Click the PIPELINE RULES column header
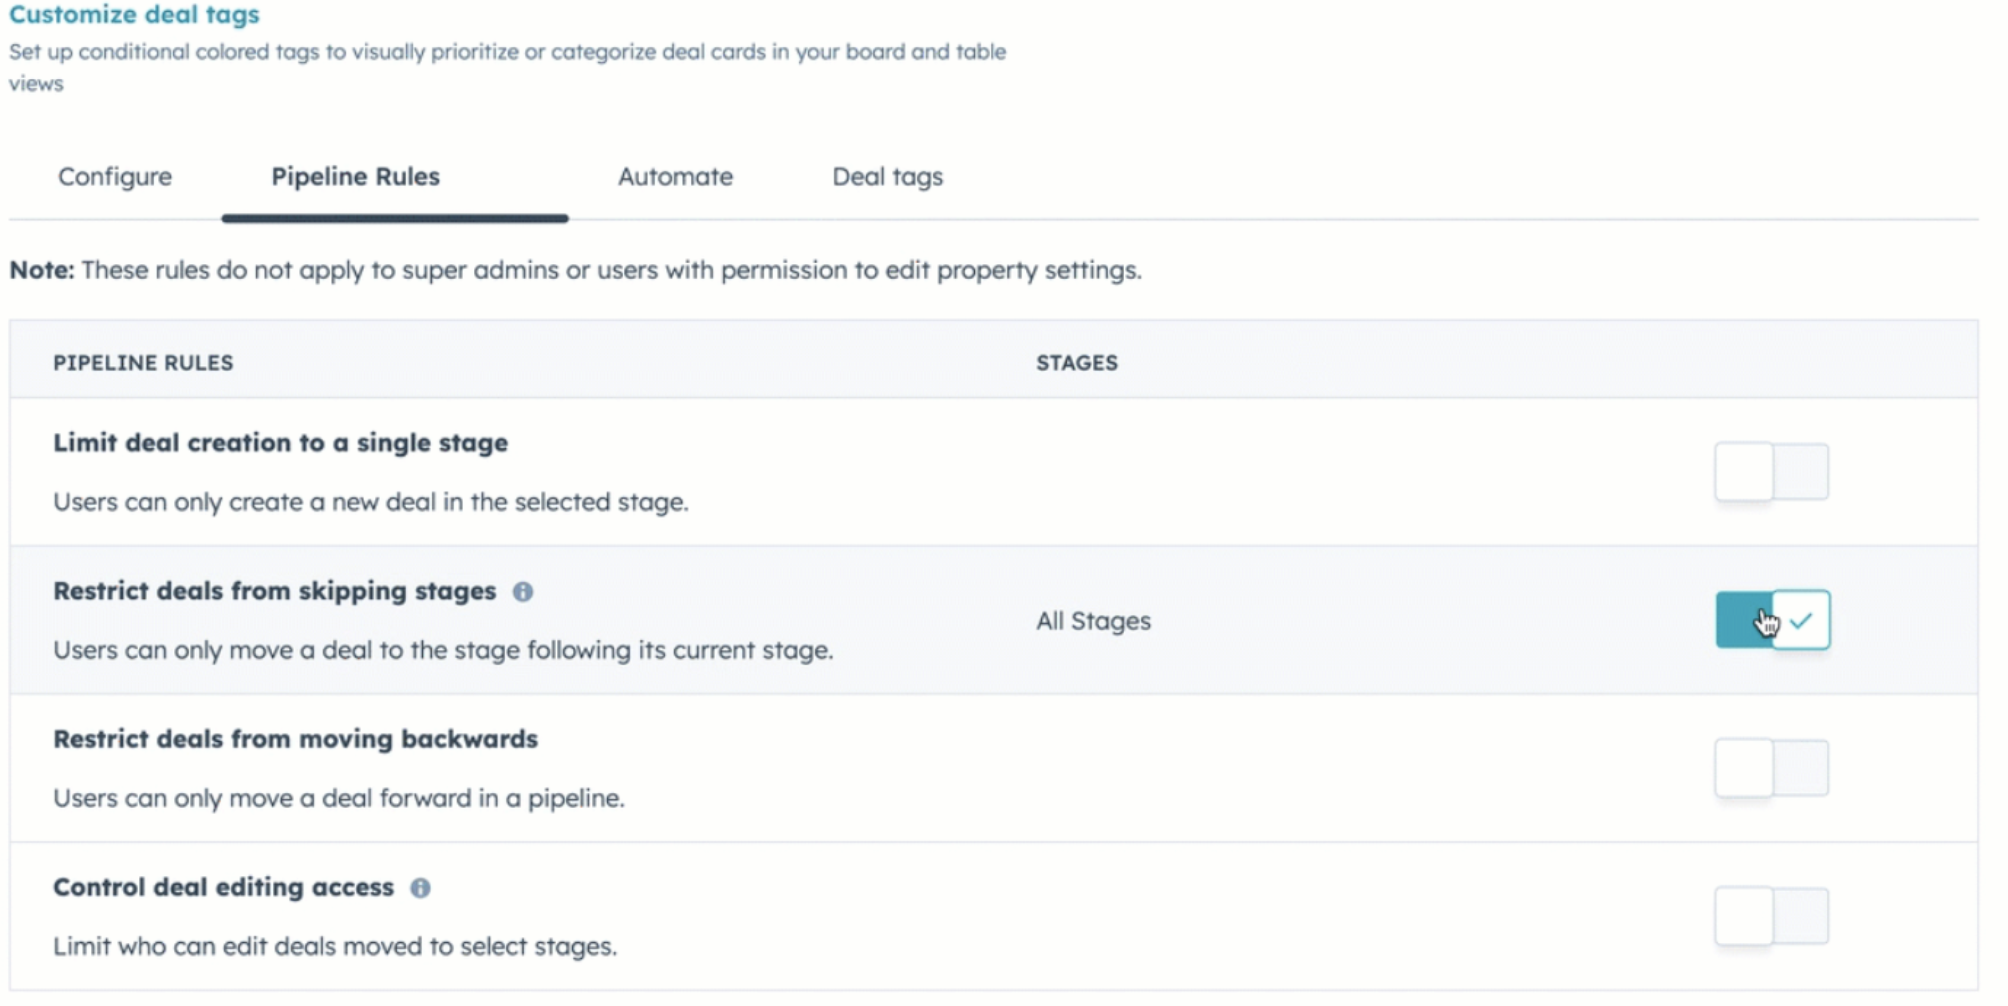This screenshot has width=2008, height=1006. (x=143, y=363)
